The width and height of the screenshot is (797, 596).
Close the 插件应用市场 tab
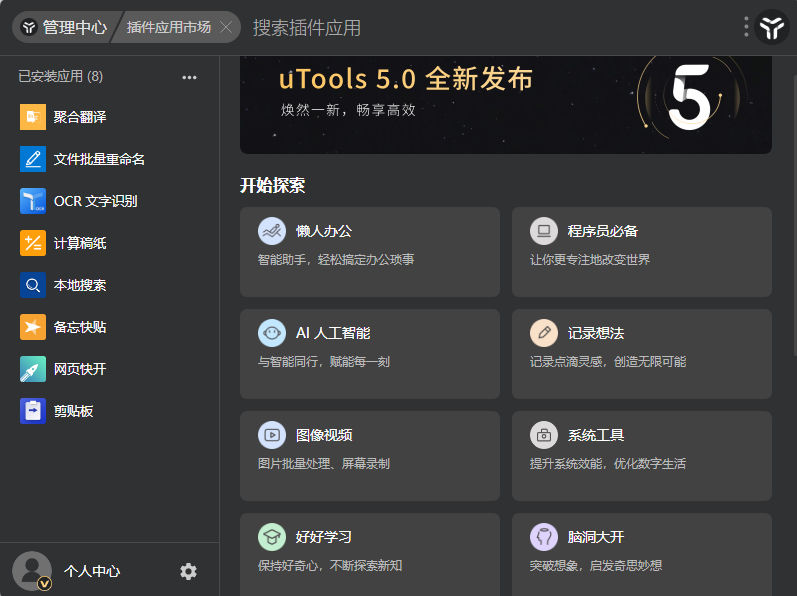[226, 27]
